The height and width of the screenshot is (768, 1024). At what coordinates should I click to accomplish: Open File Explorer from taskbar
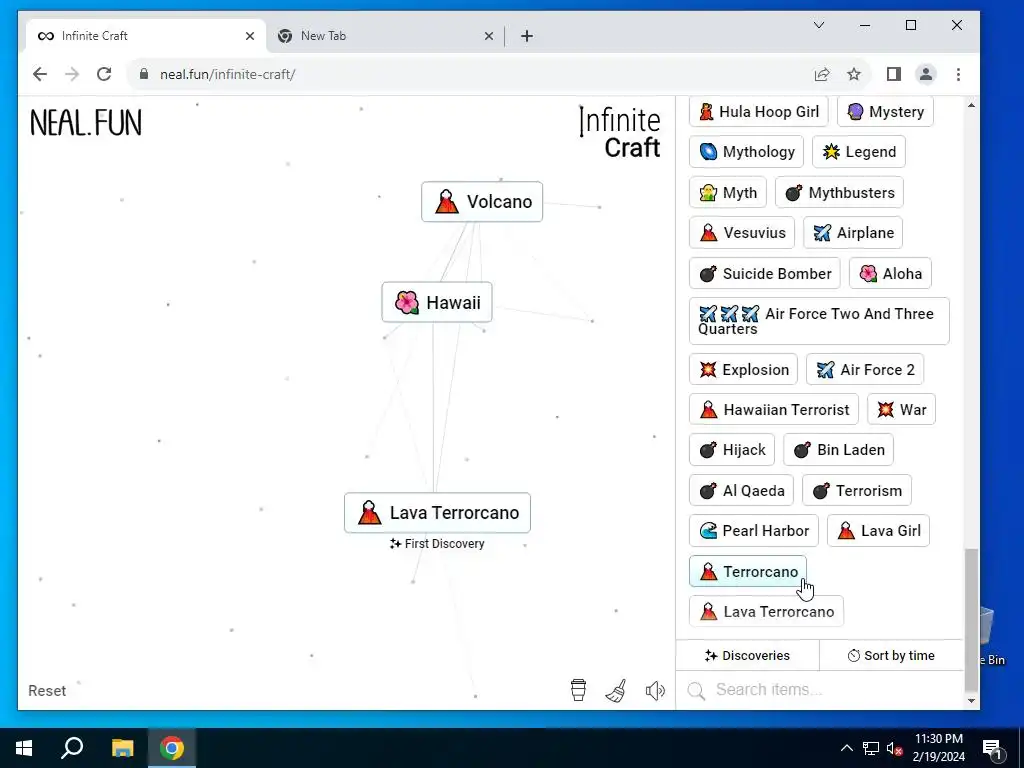pyautogui.click(x=122, y=748)
